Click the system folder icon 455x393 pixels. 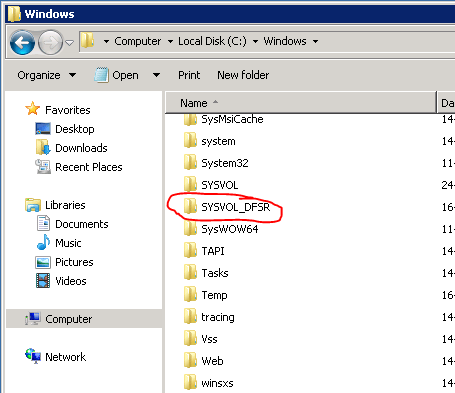[x=190, y=140]
